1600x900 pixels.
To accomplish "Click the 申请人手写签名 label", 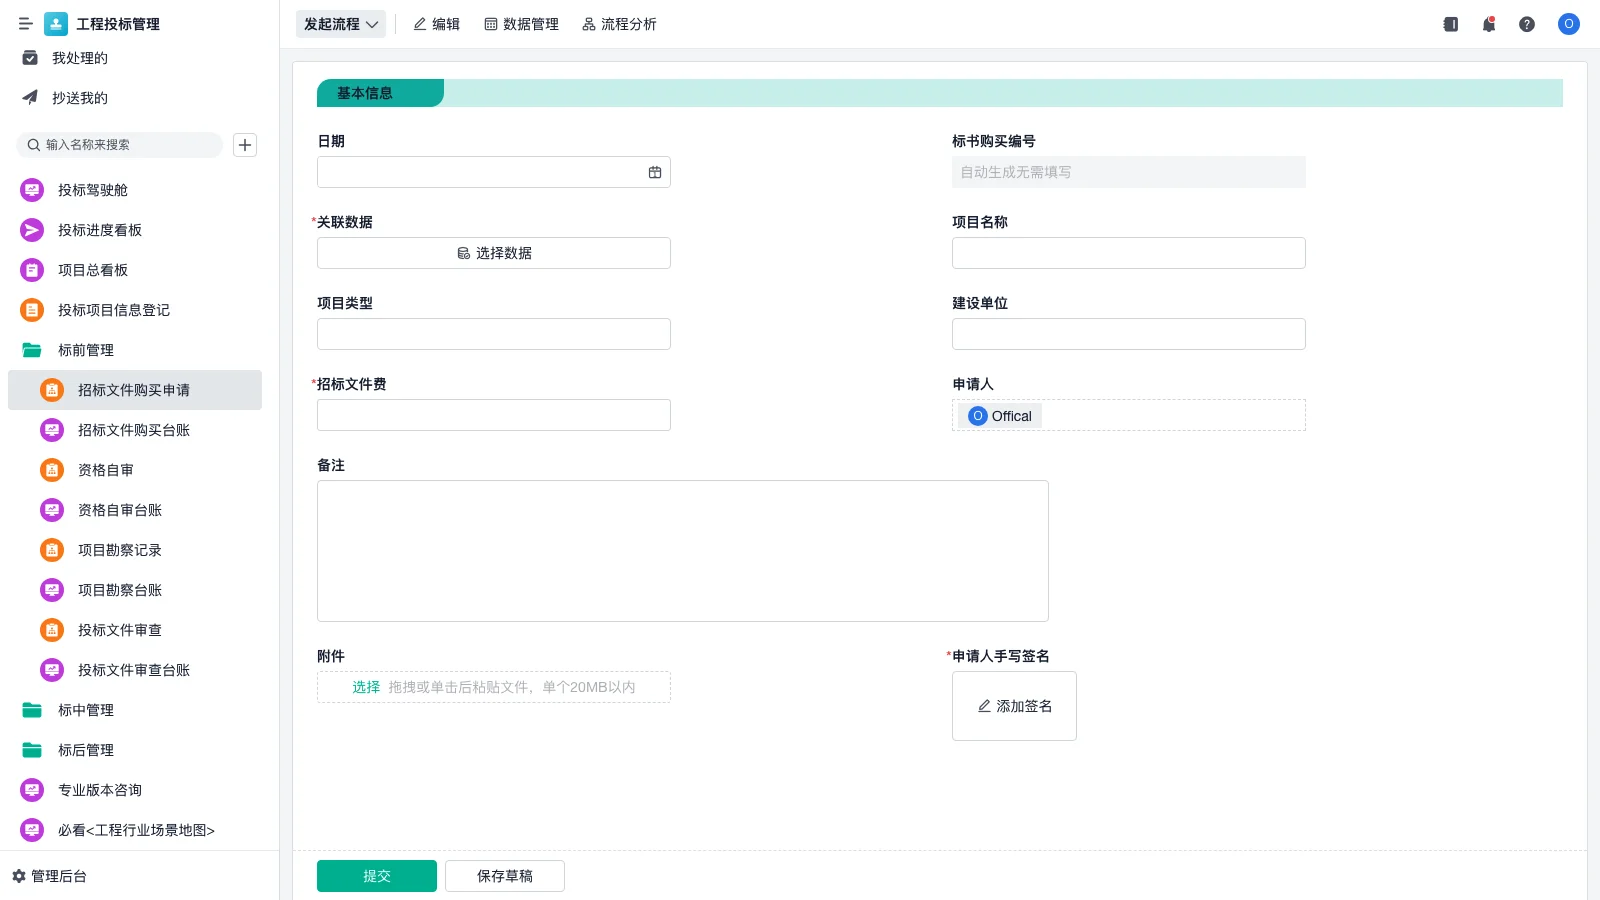I will coord(1001,656).
